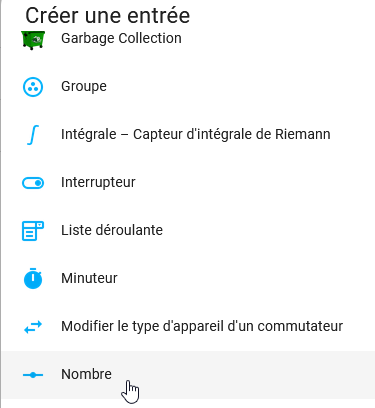Open Intégrale – Capteur d'intégrale de Riemann
Viewport: 375px width, 408px height.
coord(196,134)
